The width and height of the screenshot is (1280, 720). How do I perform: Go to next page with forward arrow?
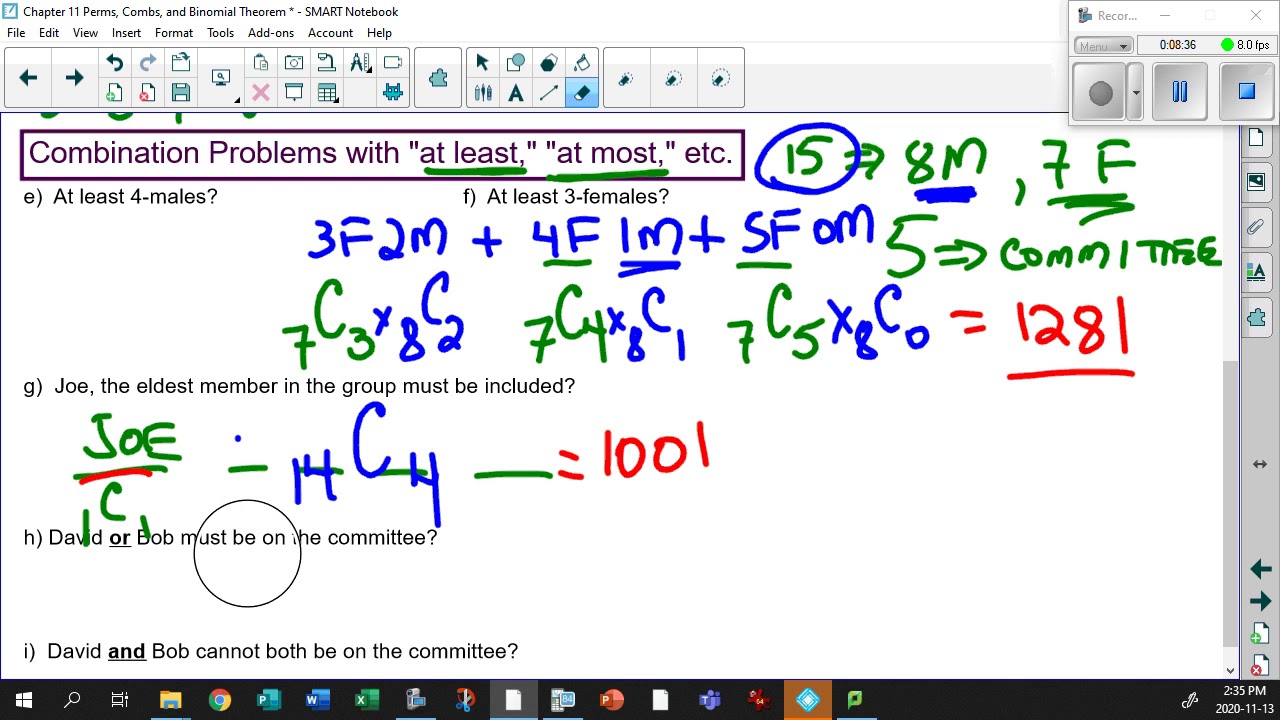pyautogui.click(x=74, y=78)
